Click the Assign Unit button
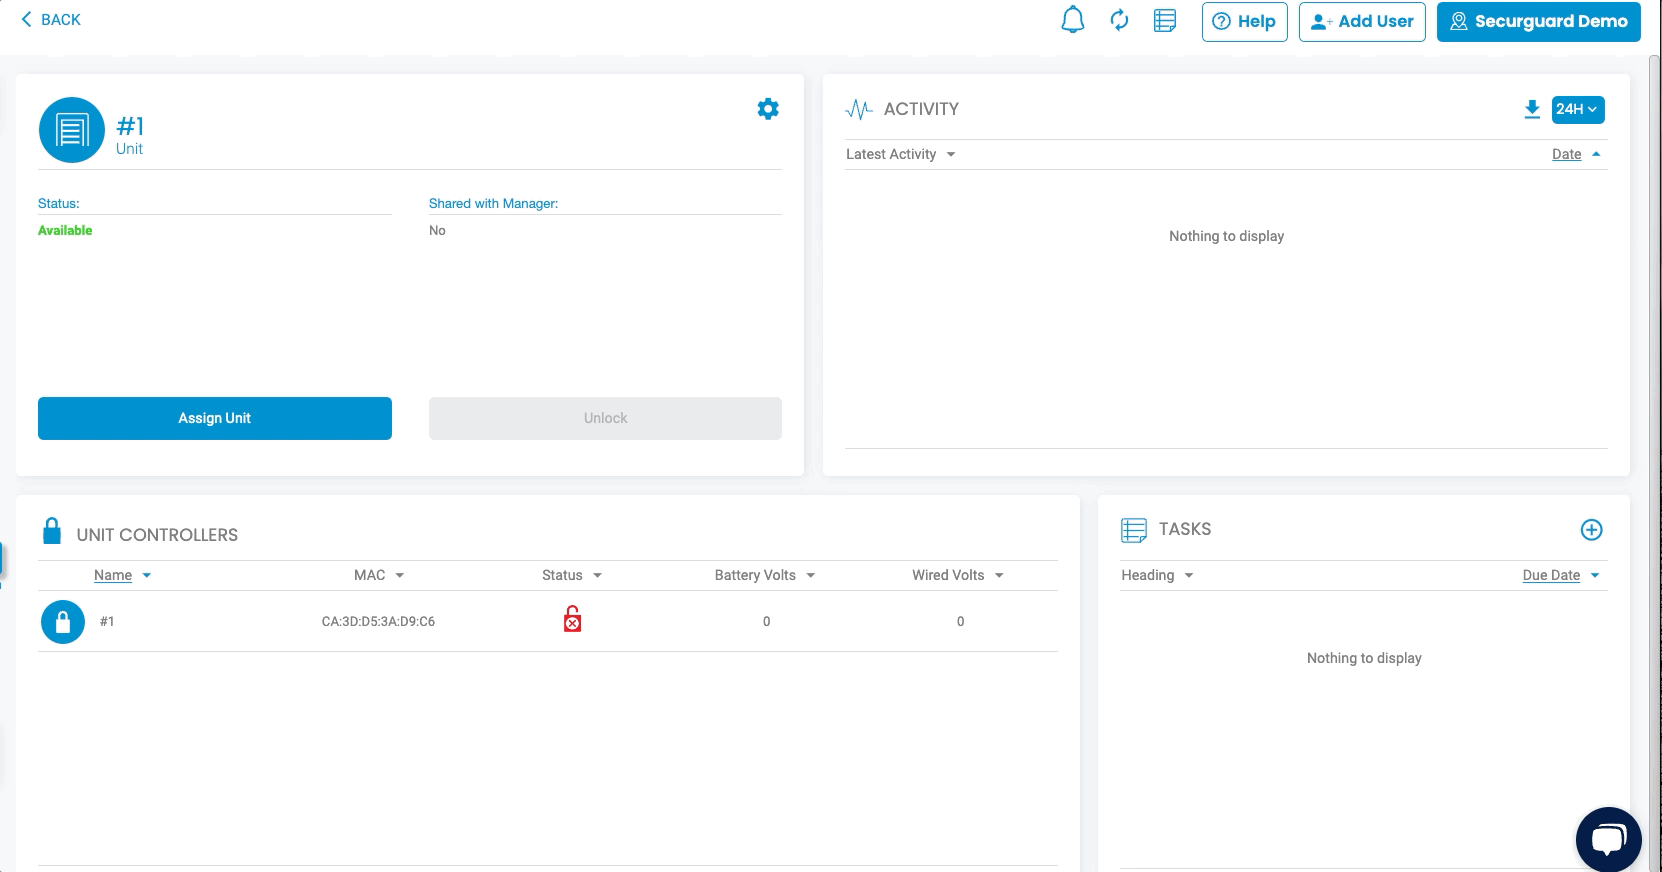This screenshot has height=872, width=1662. click(x=215, y=418)
